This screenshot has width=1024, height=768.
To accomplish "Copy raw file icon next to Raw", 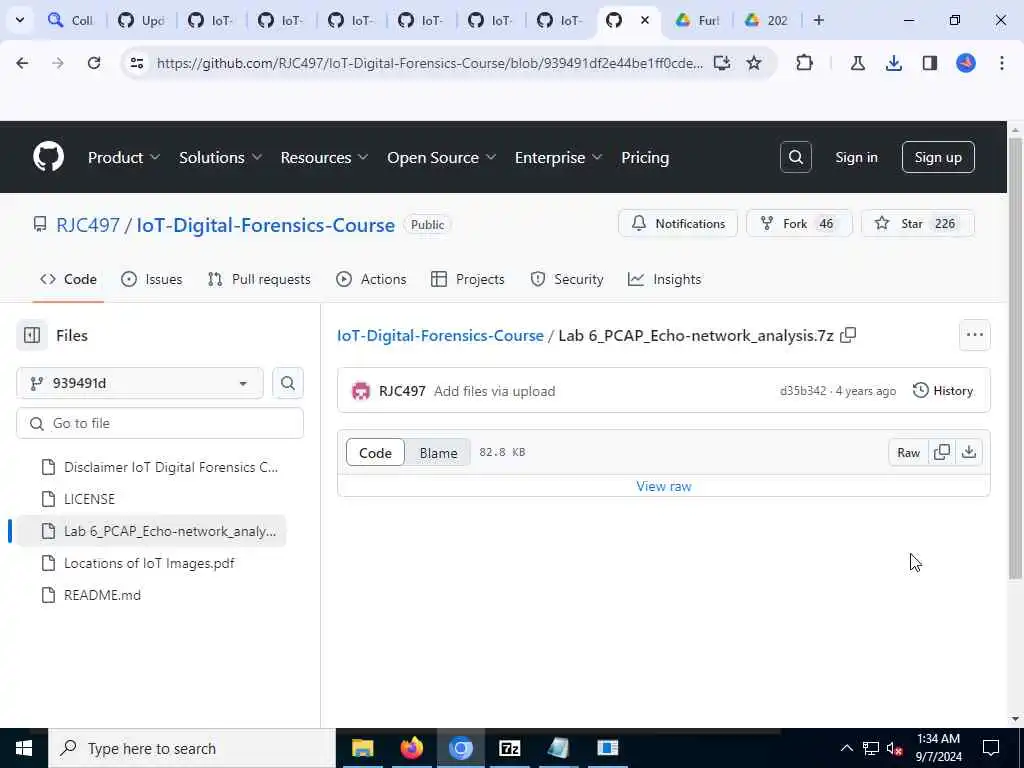I will (942, 452).
